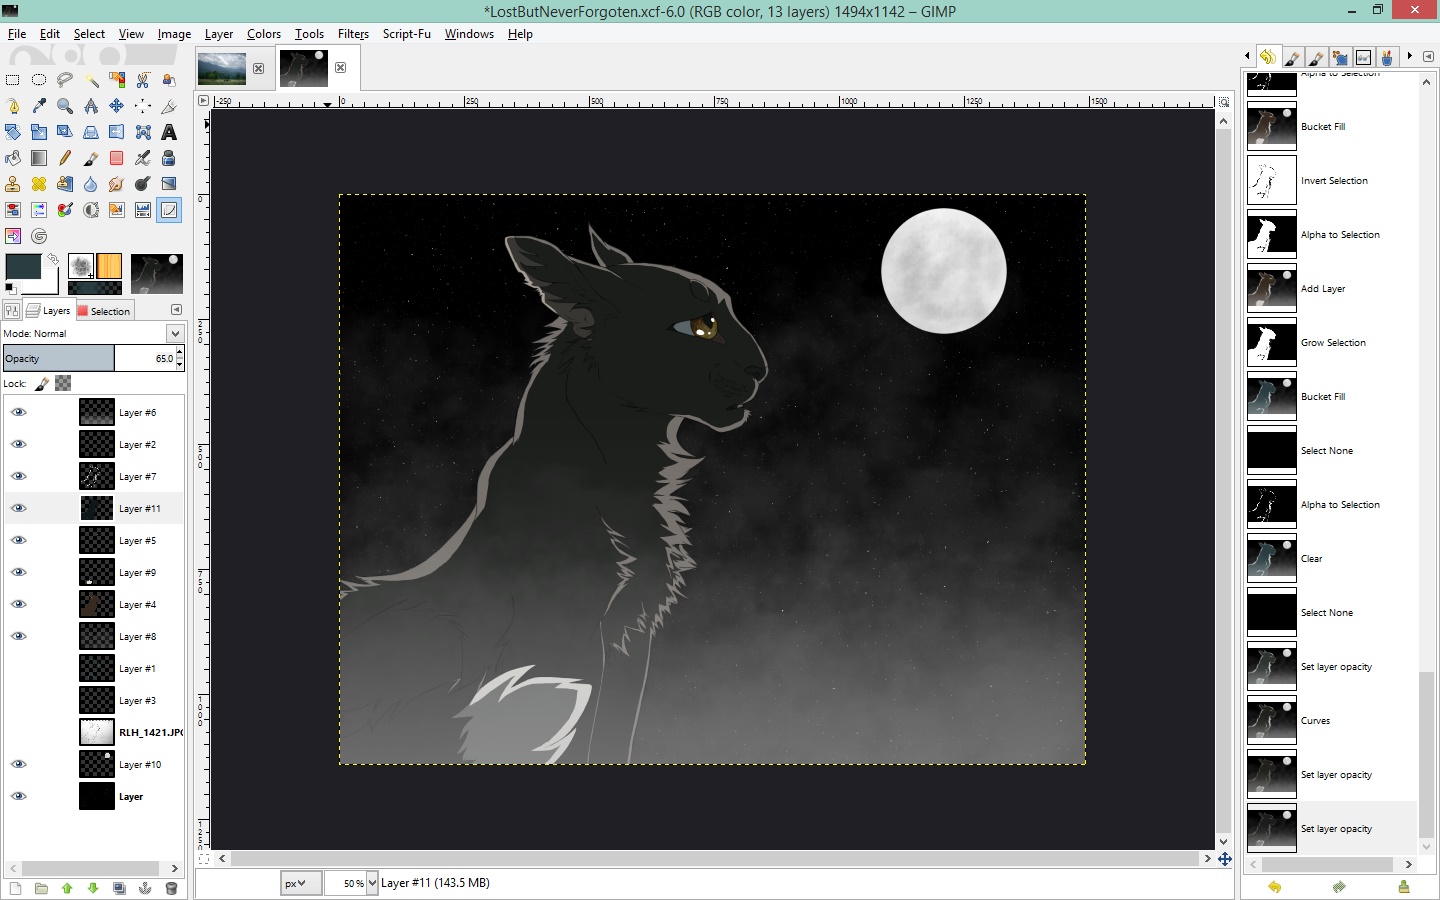
Task: Open the Script-Fu menu
Action: (406, 33)
